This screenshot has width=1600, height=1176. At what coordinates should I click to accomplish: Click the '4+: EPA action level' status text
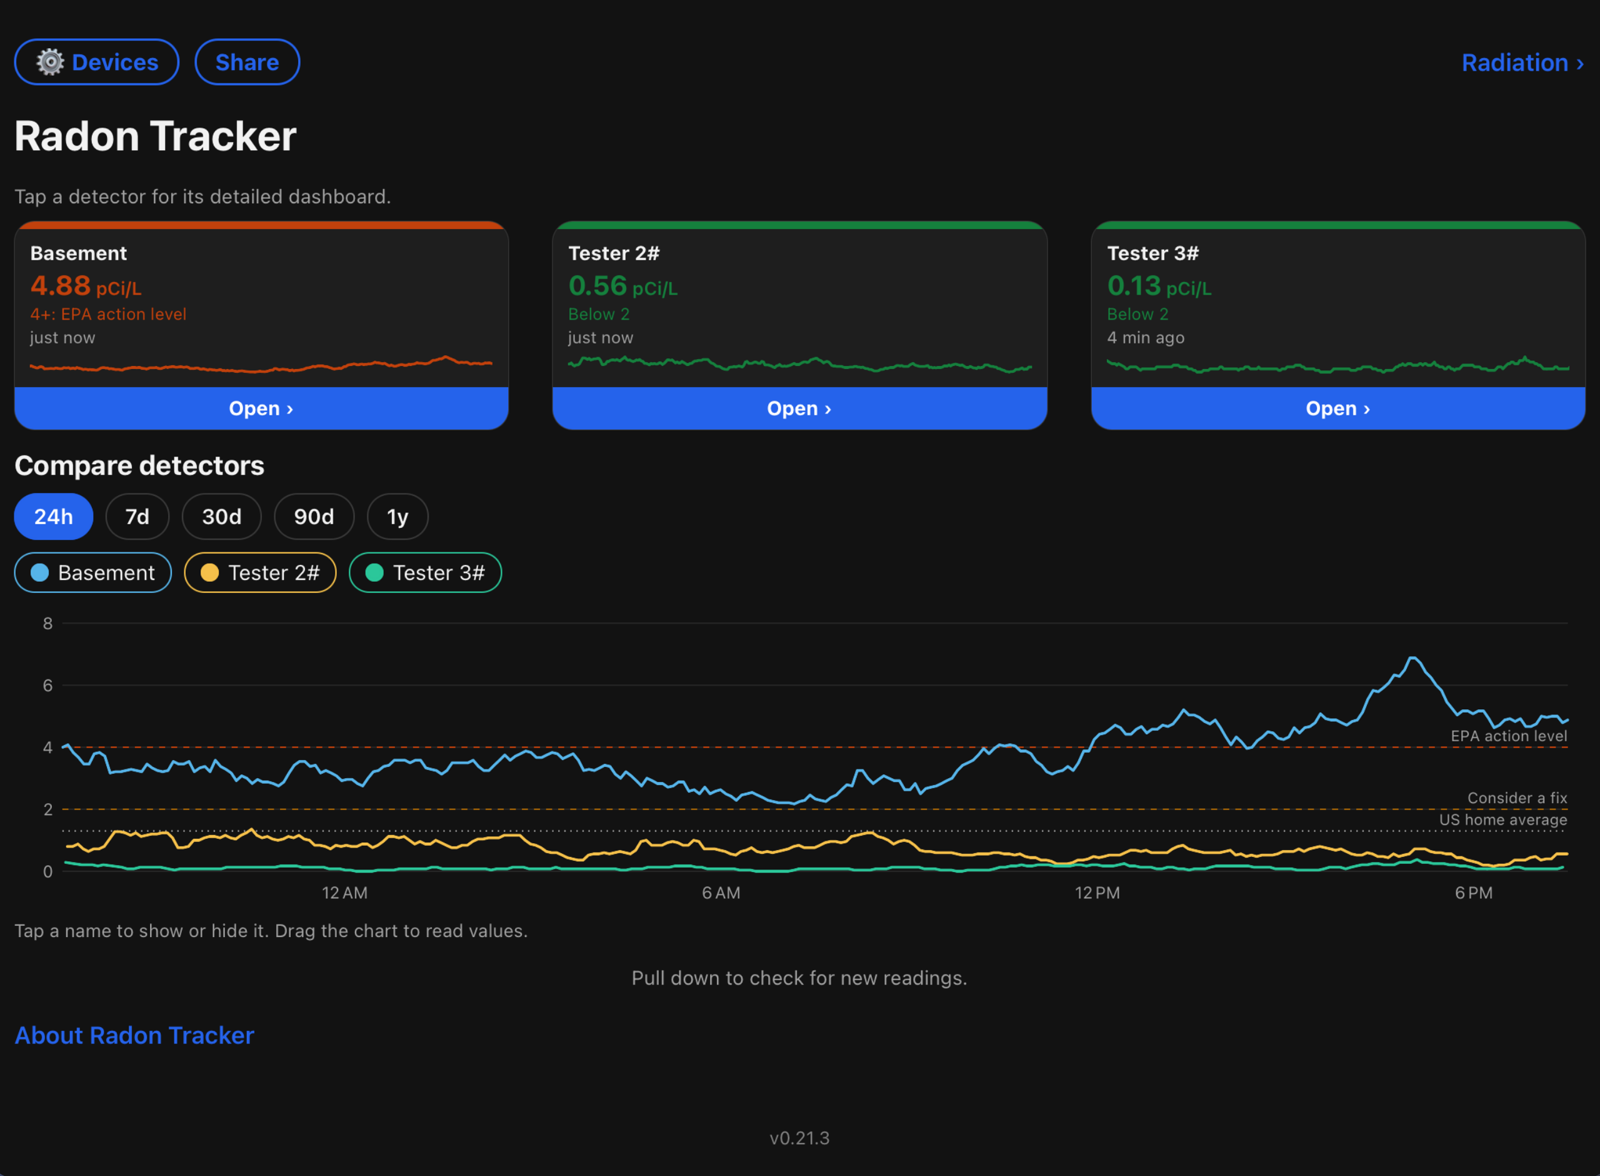click(x=108, y=314)
